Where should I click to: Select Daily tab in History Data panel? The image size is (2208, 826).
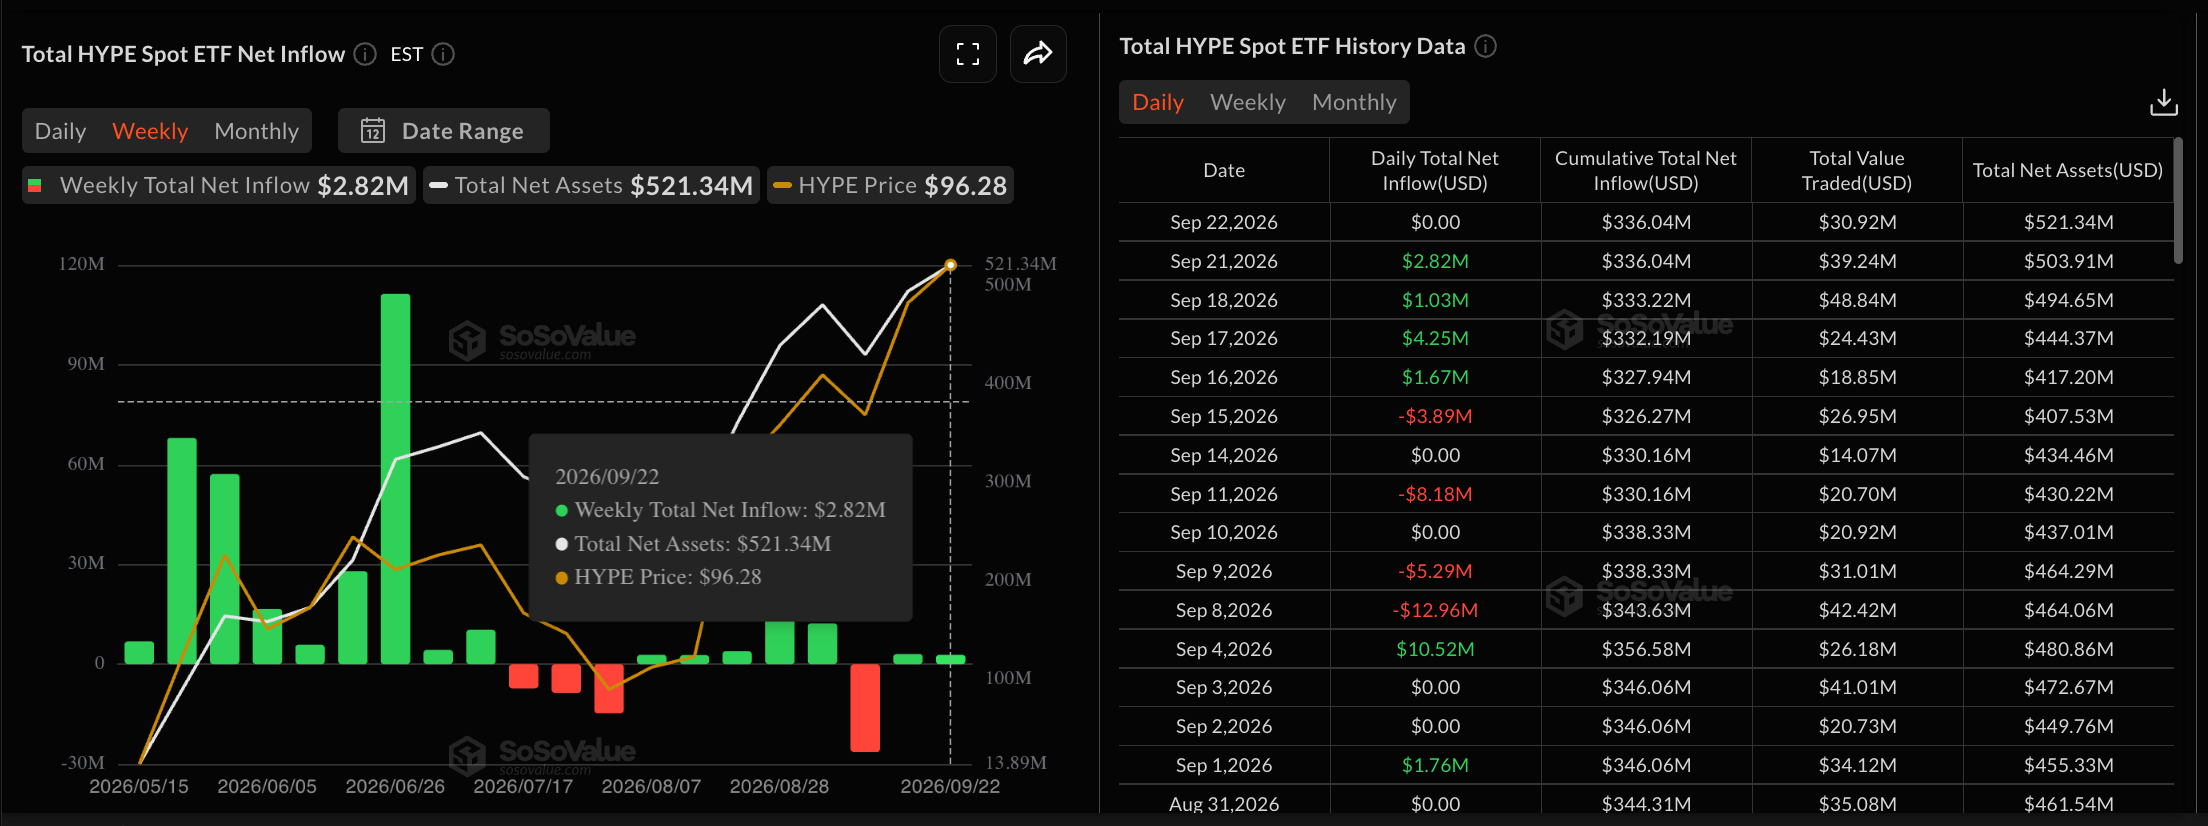(x=1158, y=102)
